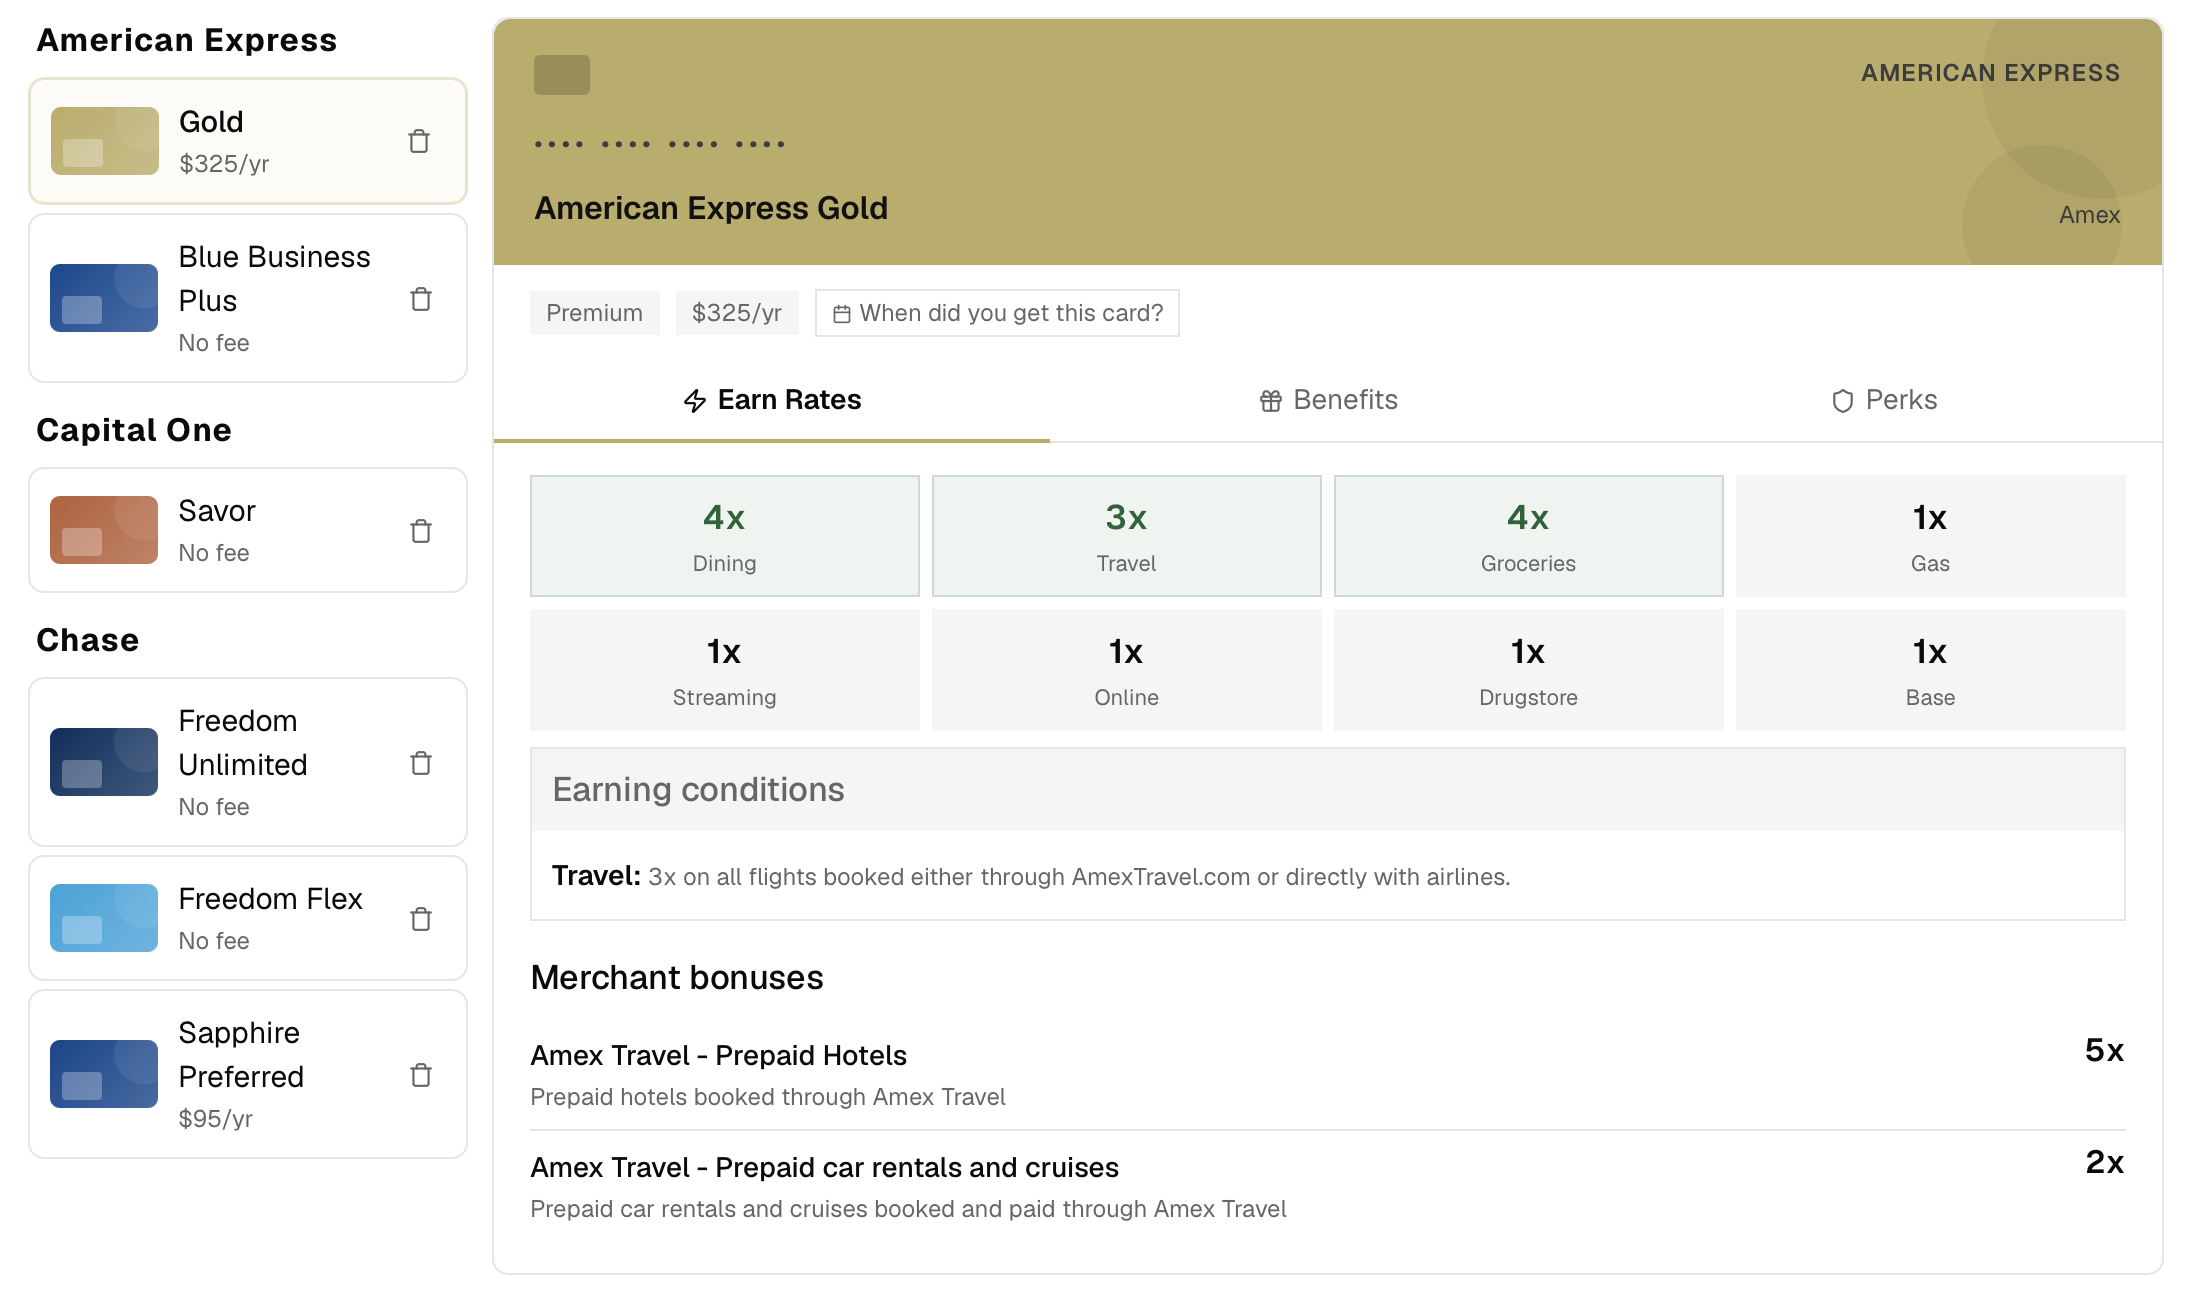
Task: Click the American Express issuer heading
Action: [x=187, y=40]
